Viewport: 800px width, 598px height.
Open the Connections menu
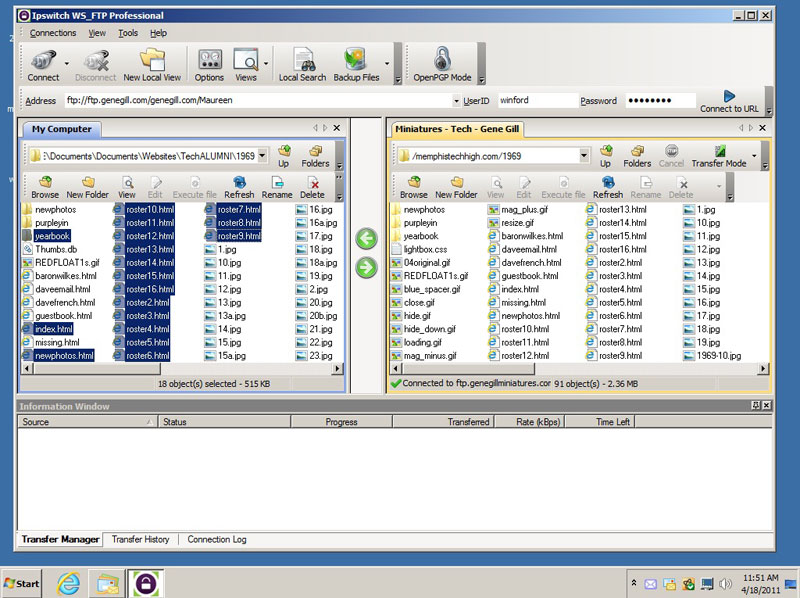(x=53, y=33)
